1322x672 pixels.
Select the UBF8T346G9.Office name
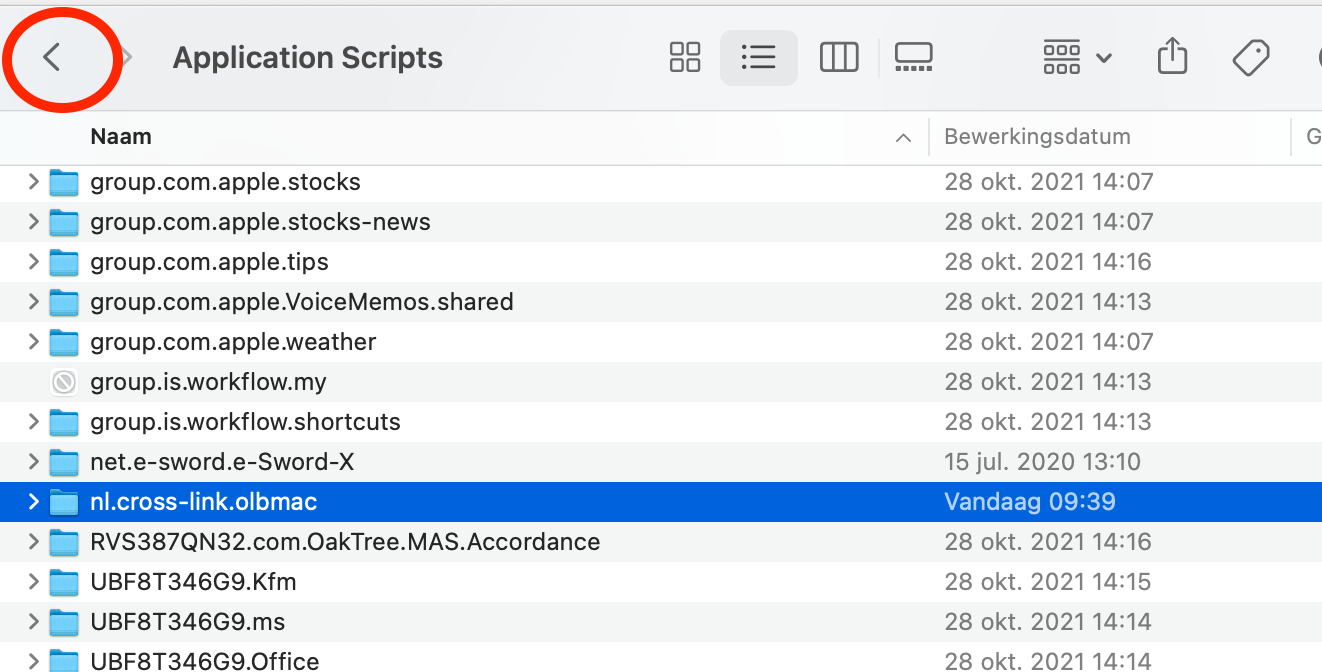tap(205, 661)
